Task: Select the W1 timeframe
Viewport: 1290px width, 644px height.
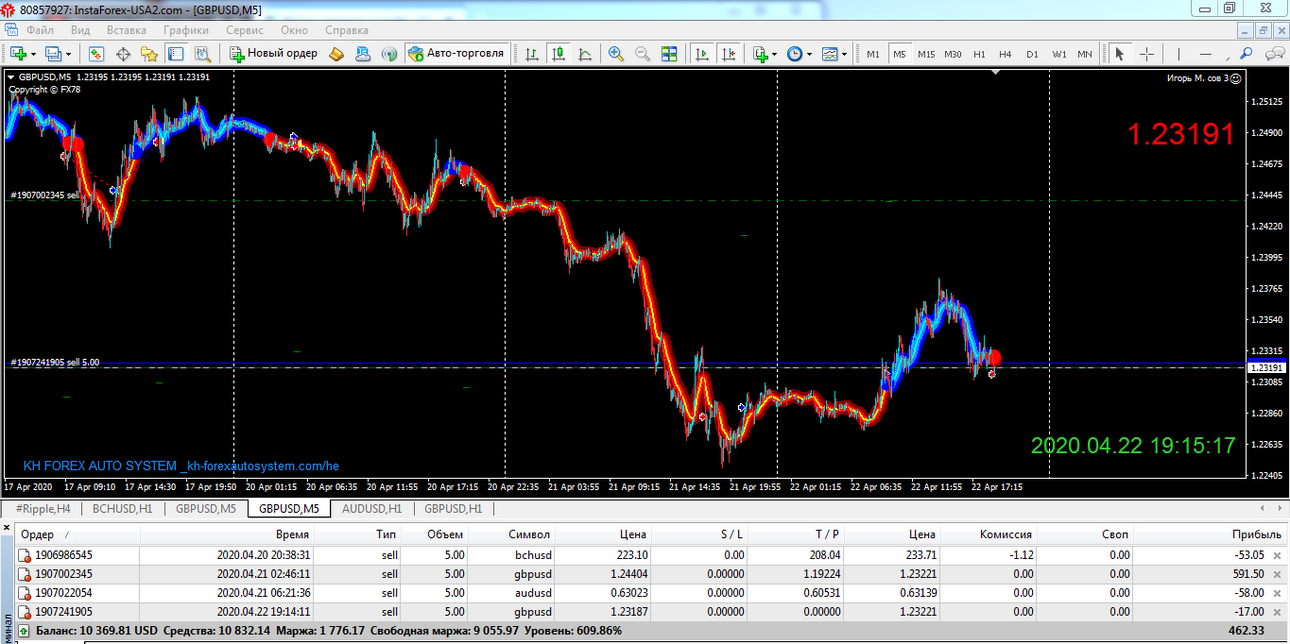Action: coord(1059,54)
